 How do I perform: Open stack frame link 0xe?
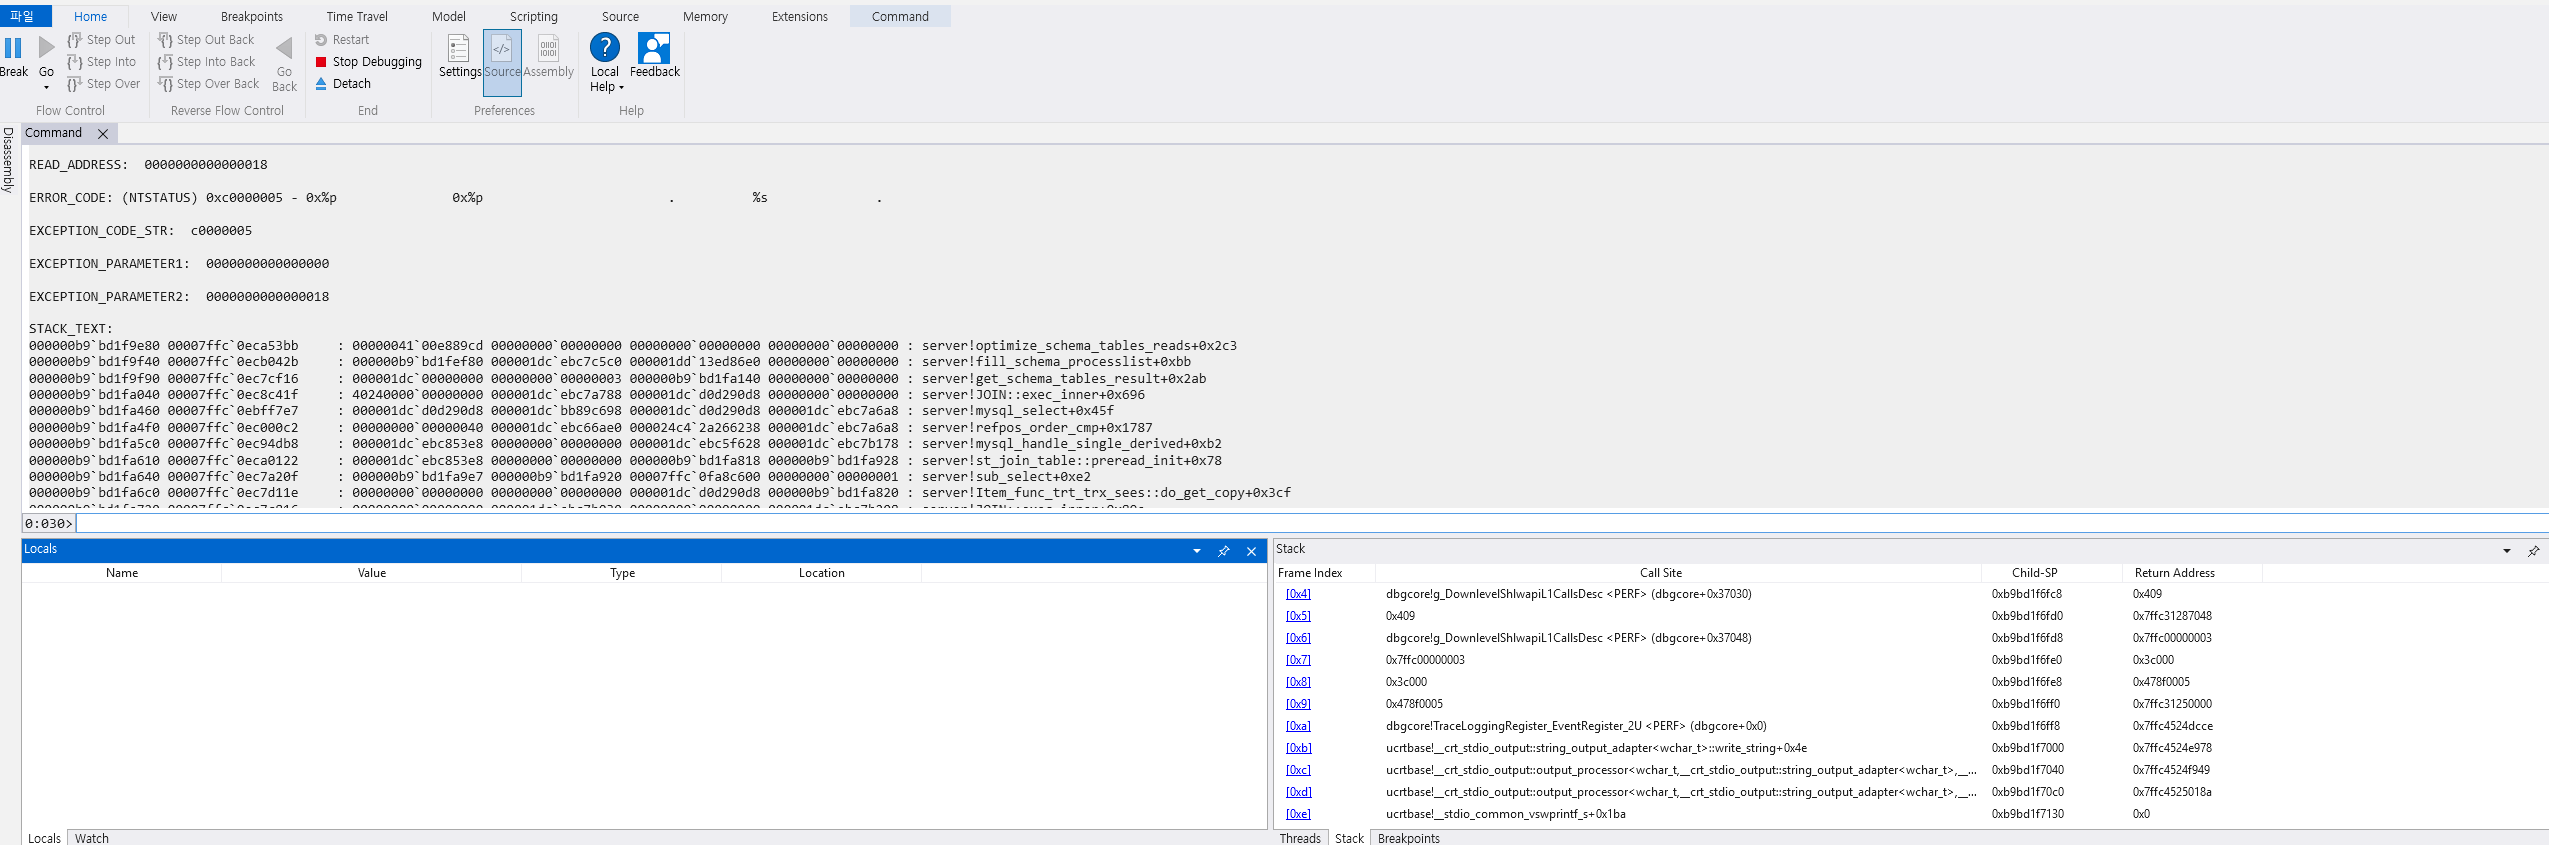(1298, 814)
